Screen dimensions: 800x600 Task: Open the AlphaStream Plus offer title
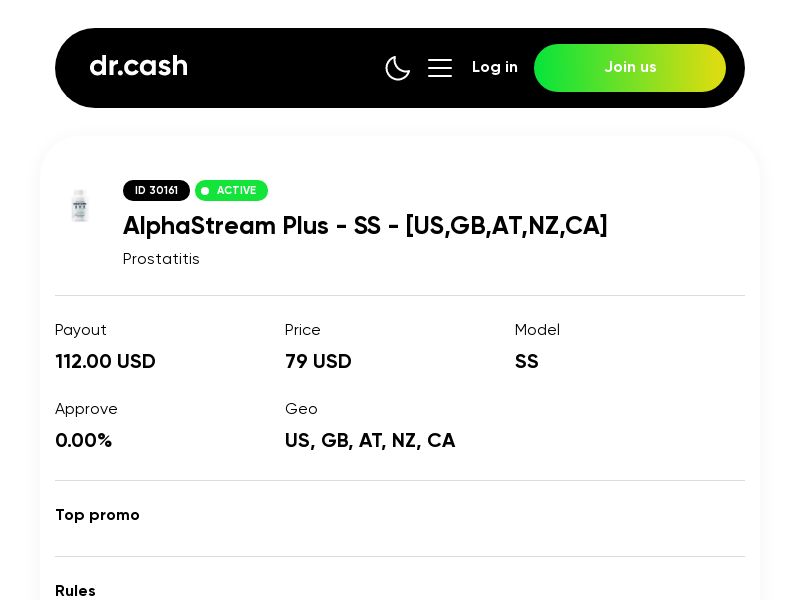pos(365,226)
